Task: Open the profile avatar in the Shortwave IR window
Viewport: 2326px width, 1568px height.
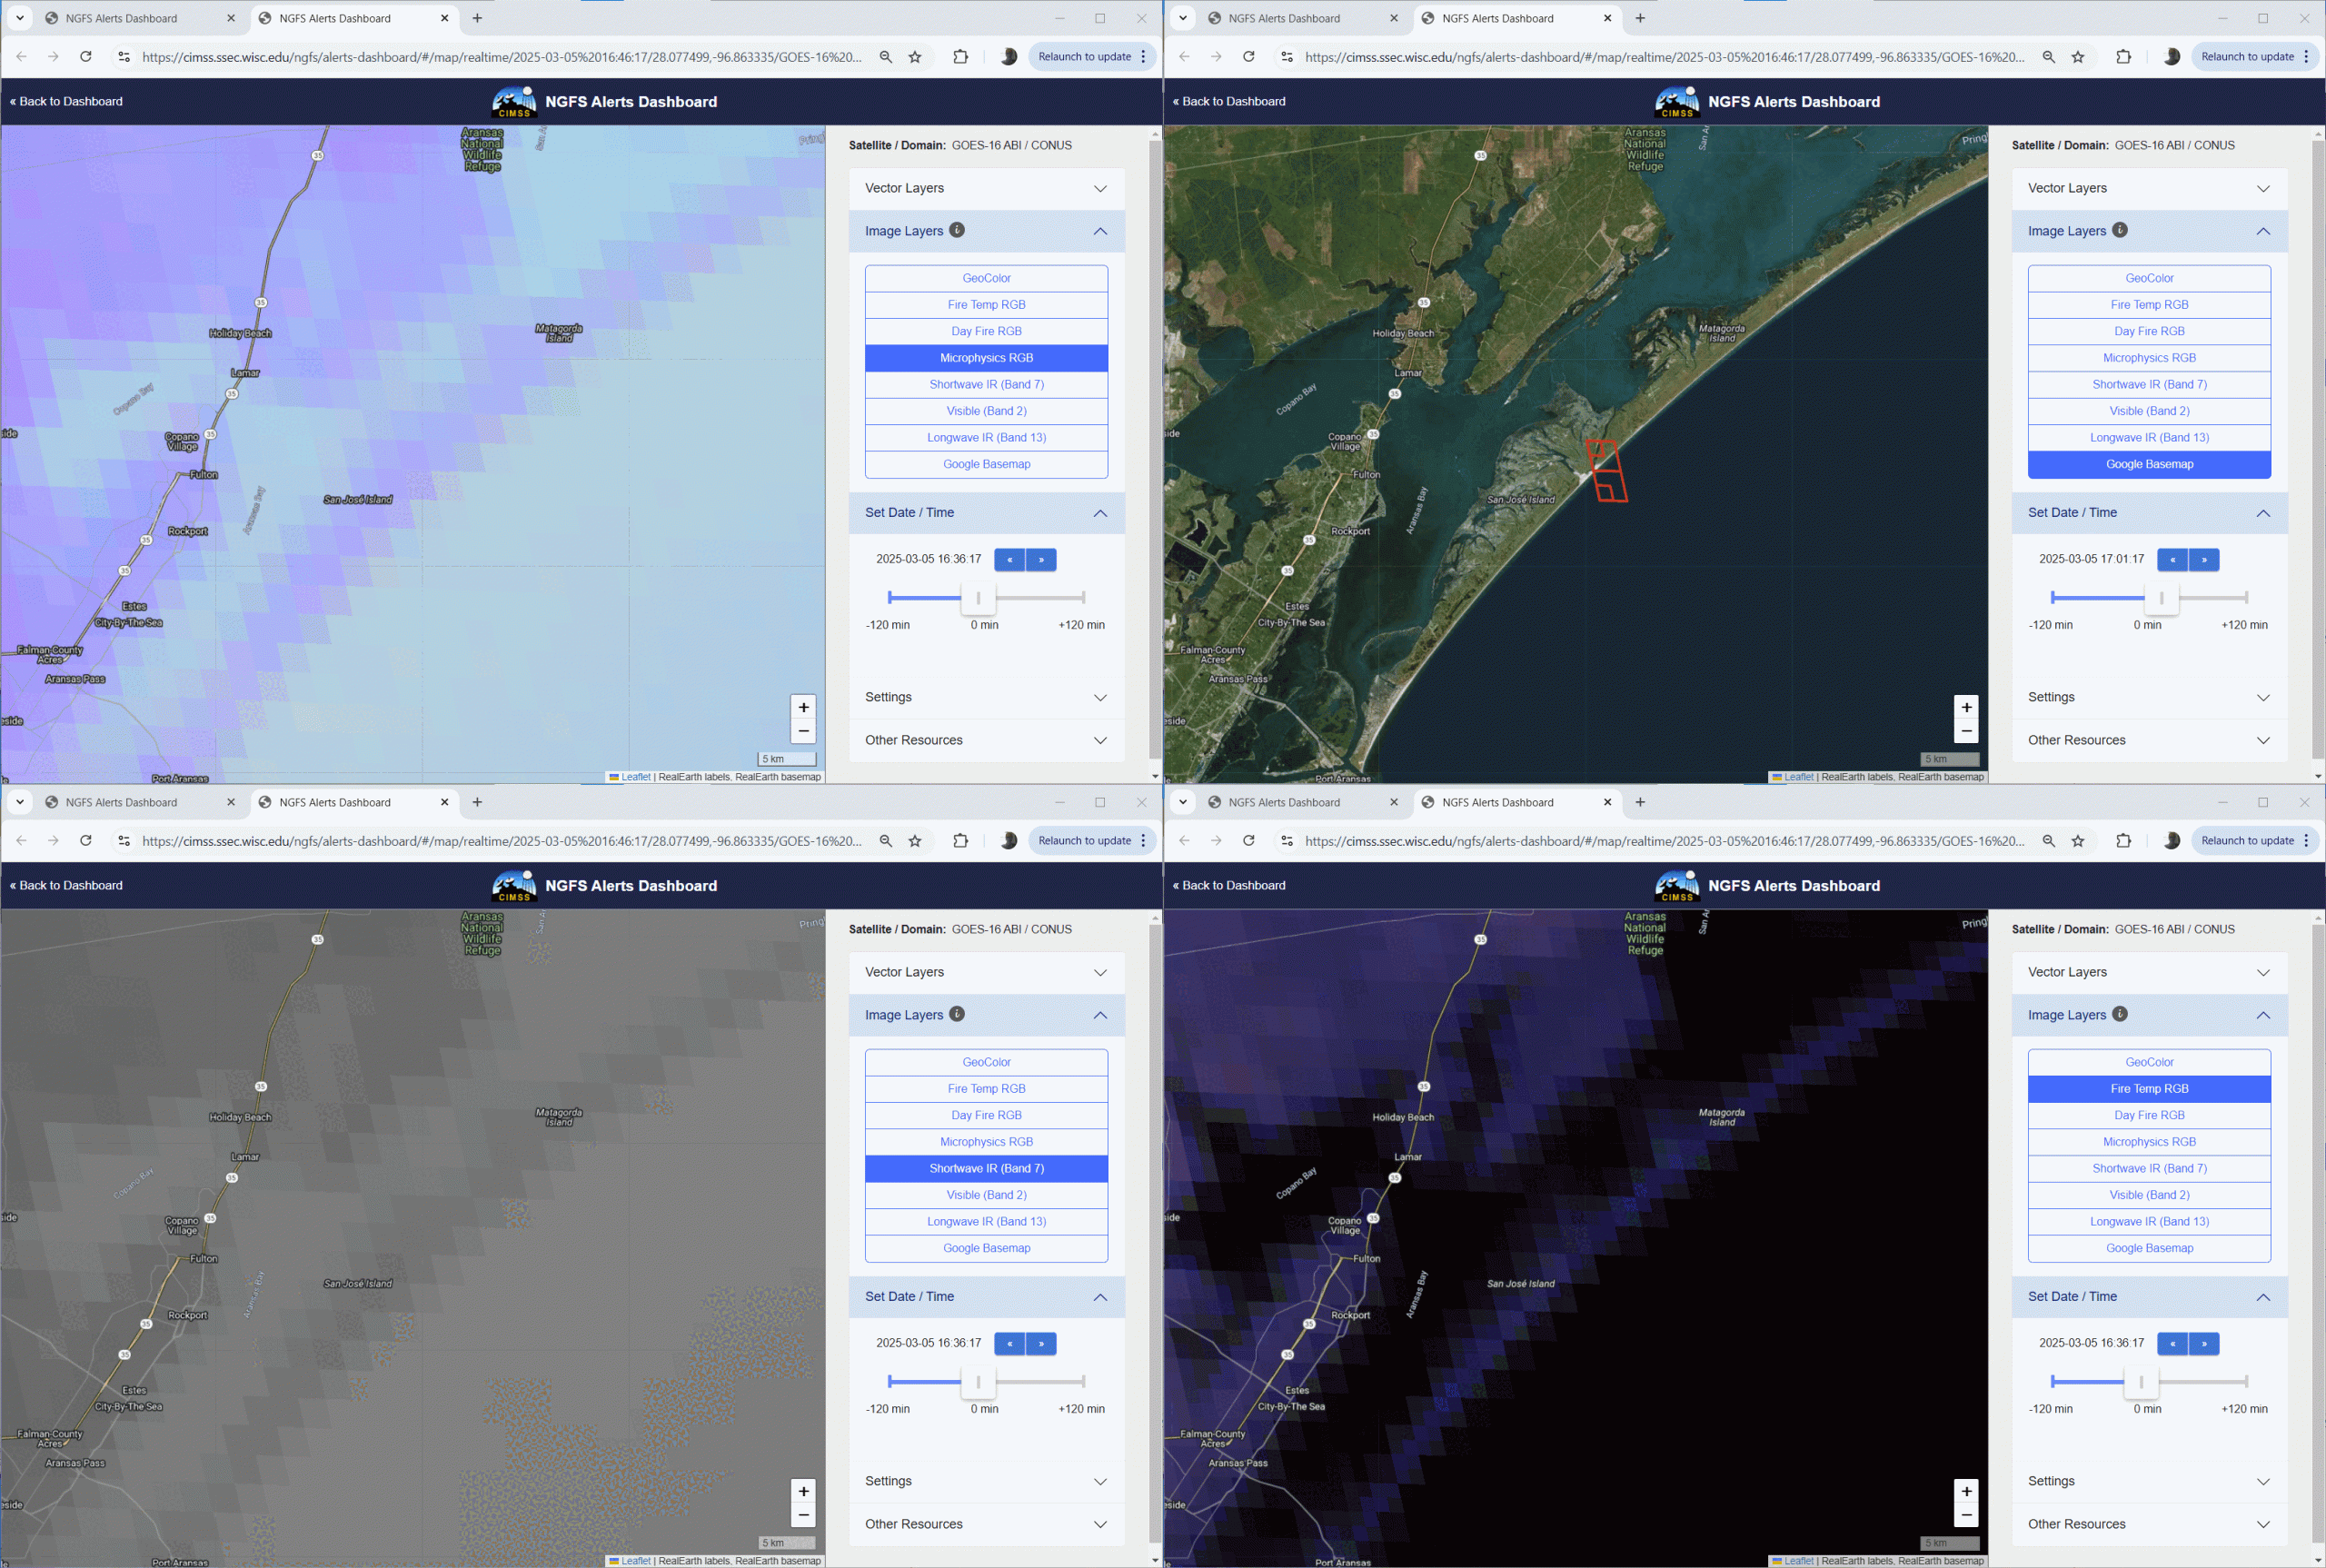Action: click(x=1009, y=841)
